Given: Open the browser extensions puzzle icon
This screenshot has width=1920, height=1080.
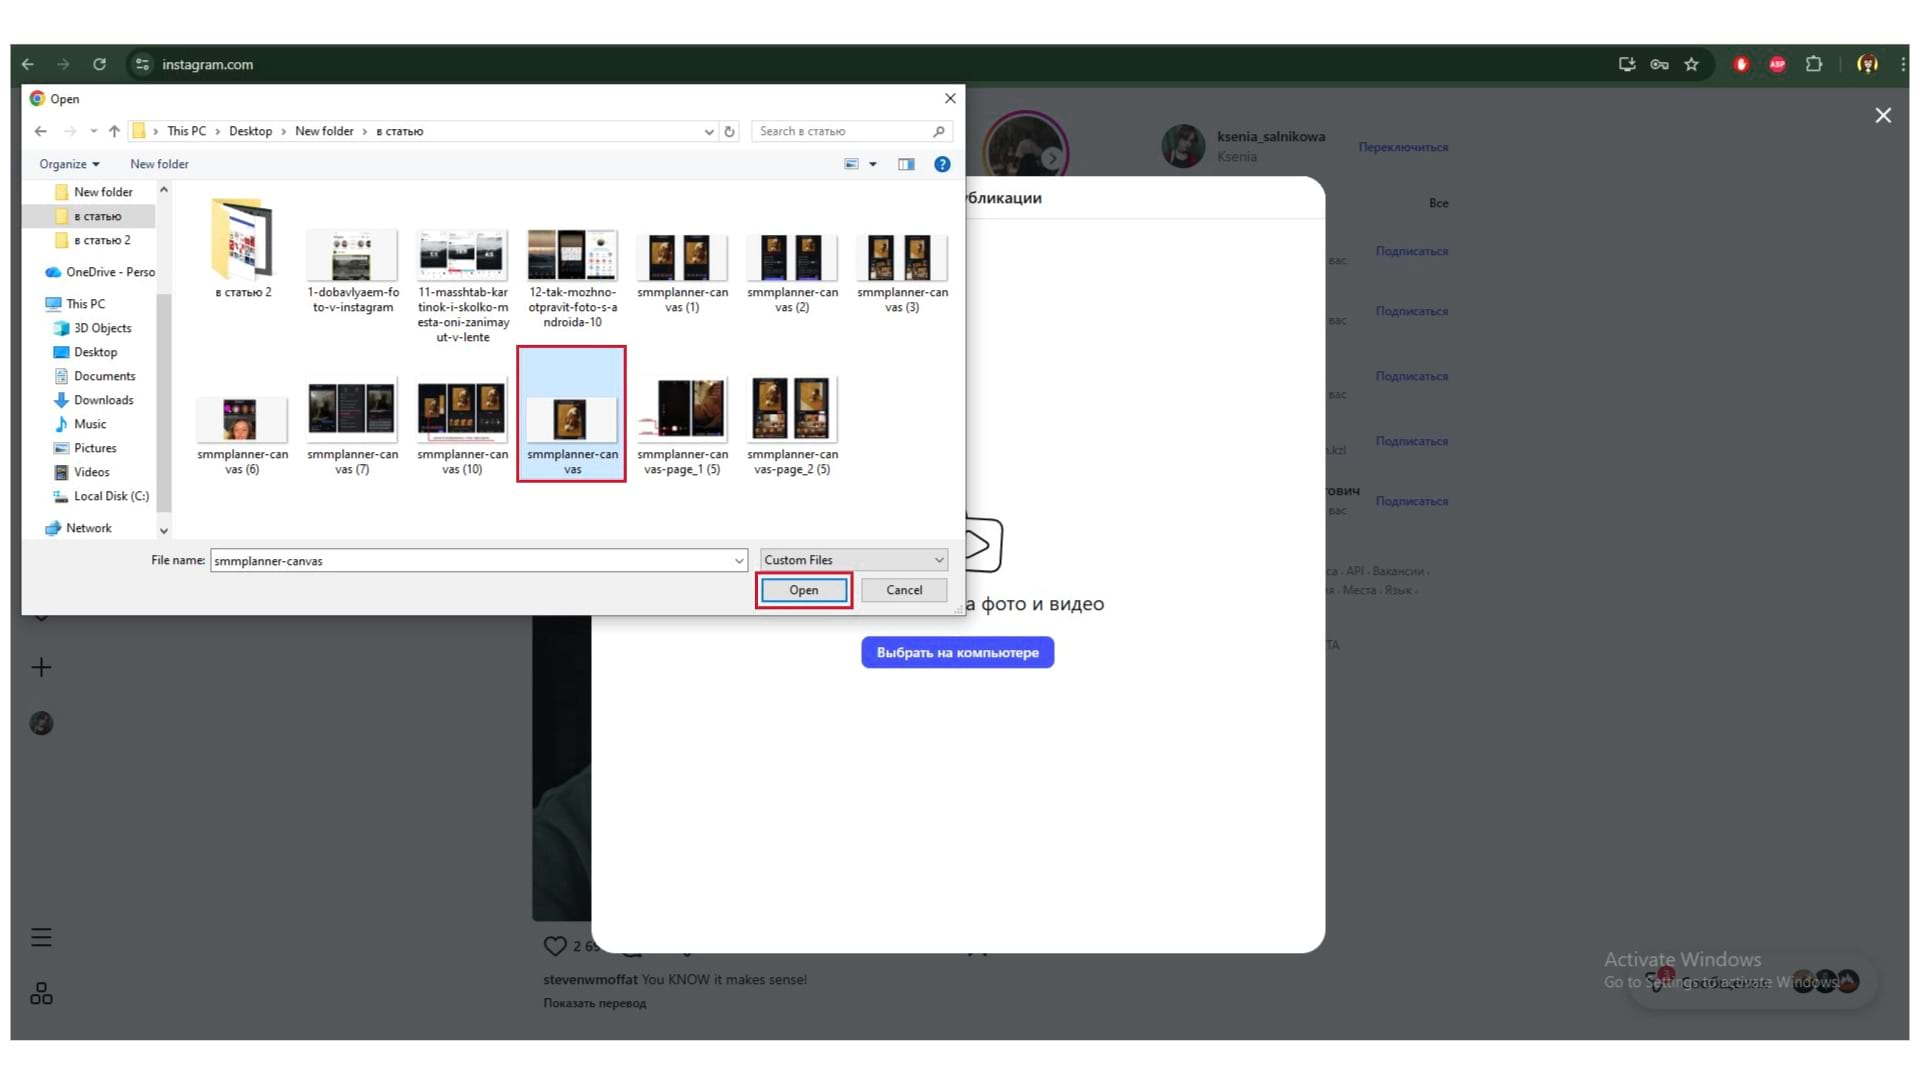Looking at the screenshot, I should coord(1814,64).
